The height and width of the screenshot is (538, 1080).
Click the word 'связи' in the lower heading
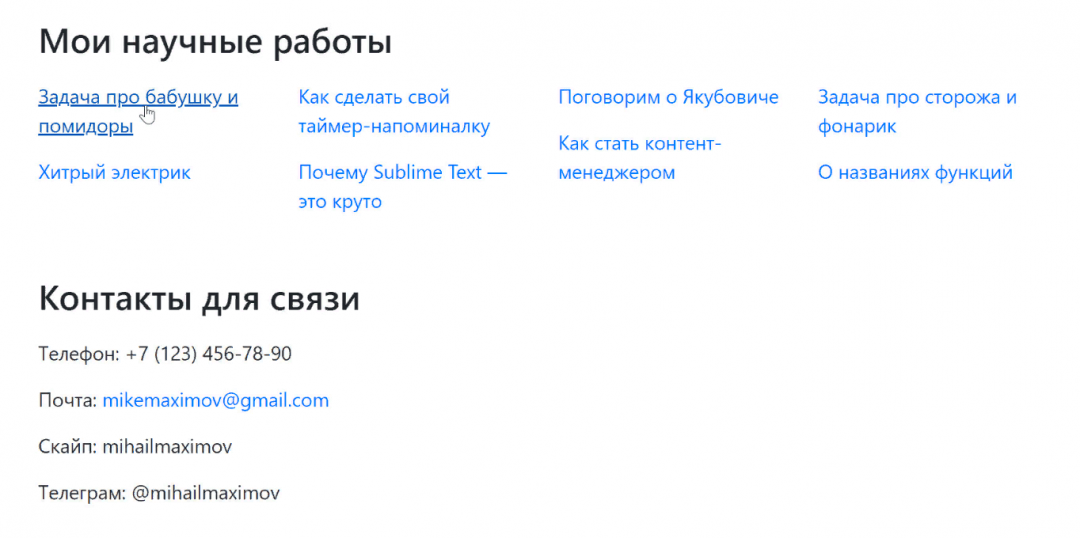pyautogui.click(x=315, y=299)
